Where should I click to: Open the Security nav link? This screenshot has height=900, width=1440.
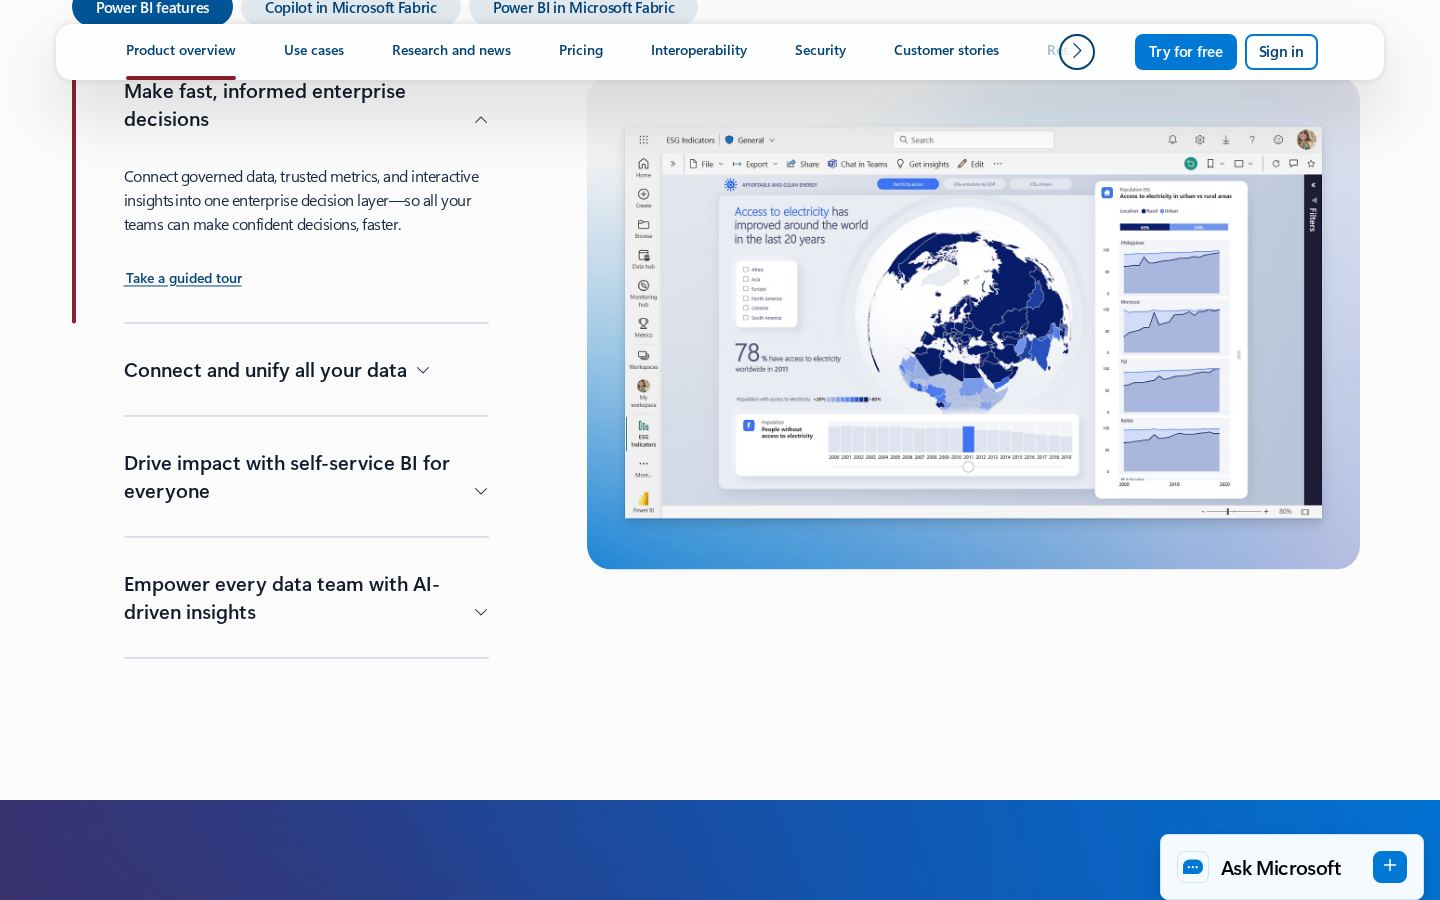pos(820,51)
